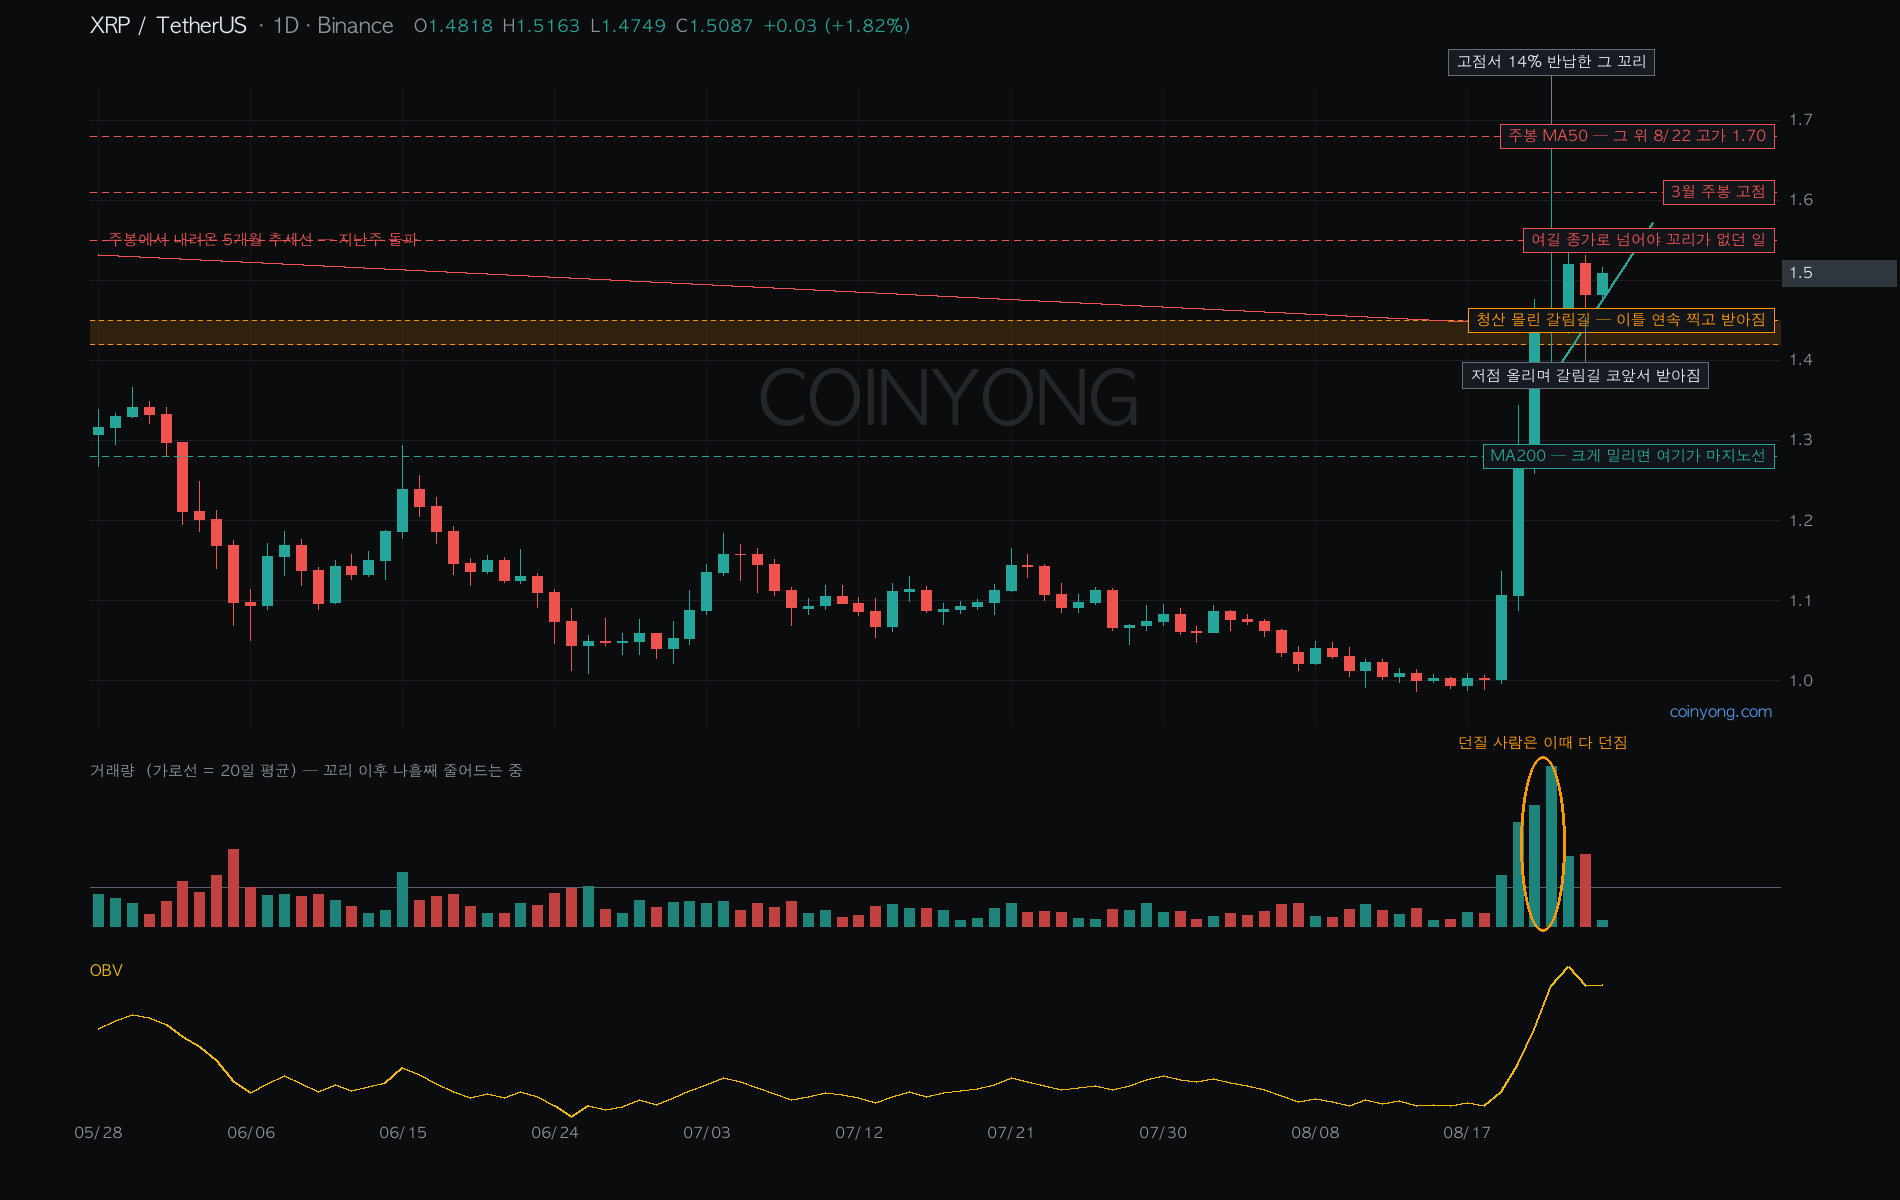Click the close value C1.5087
1900x1200 pixels.
pos(715,26)
